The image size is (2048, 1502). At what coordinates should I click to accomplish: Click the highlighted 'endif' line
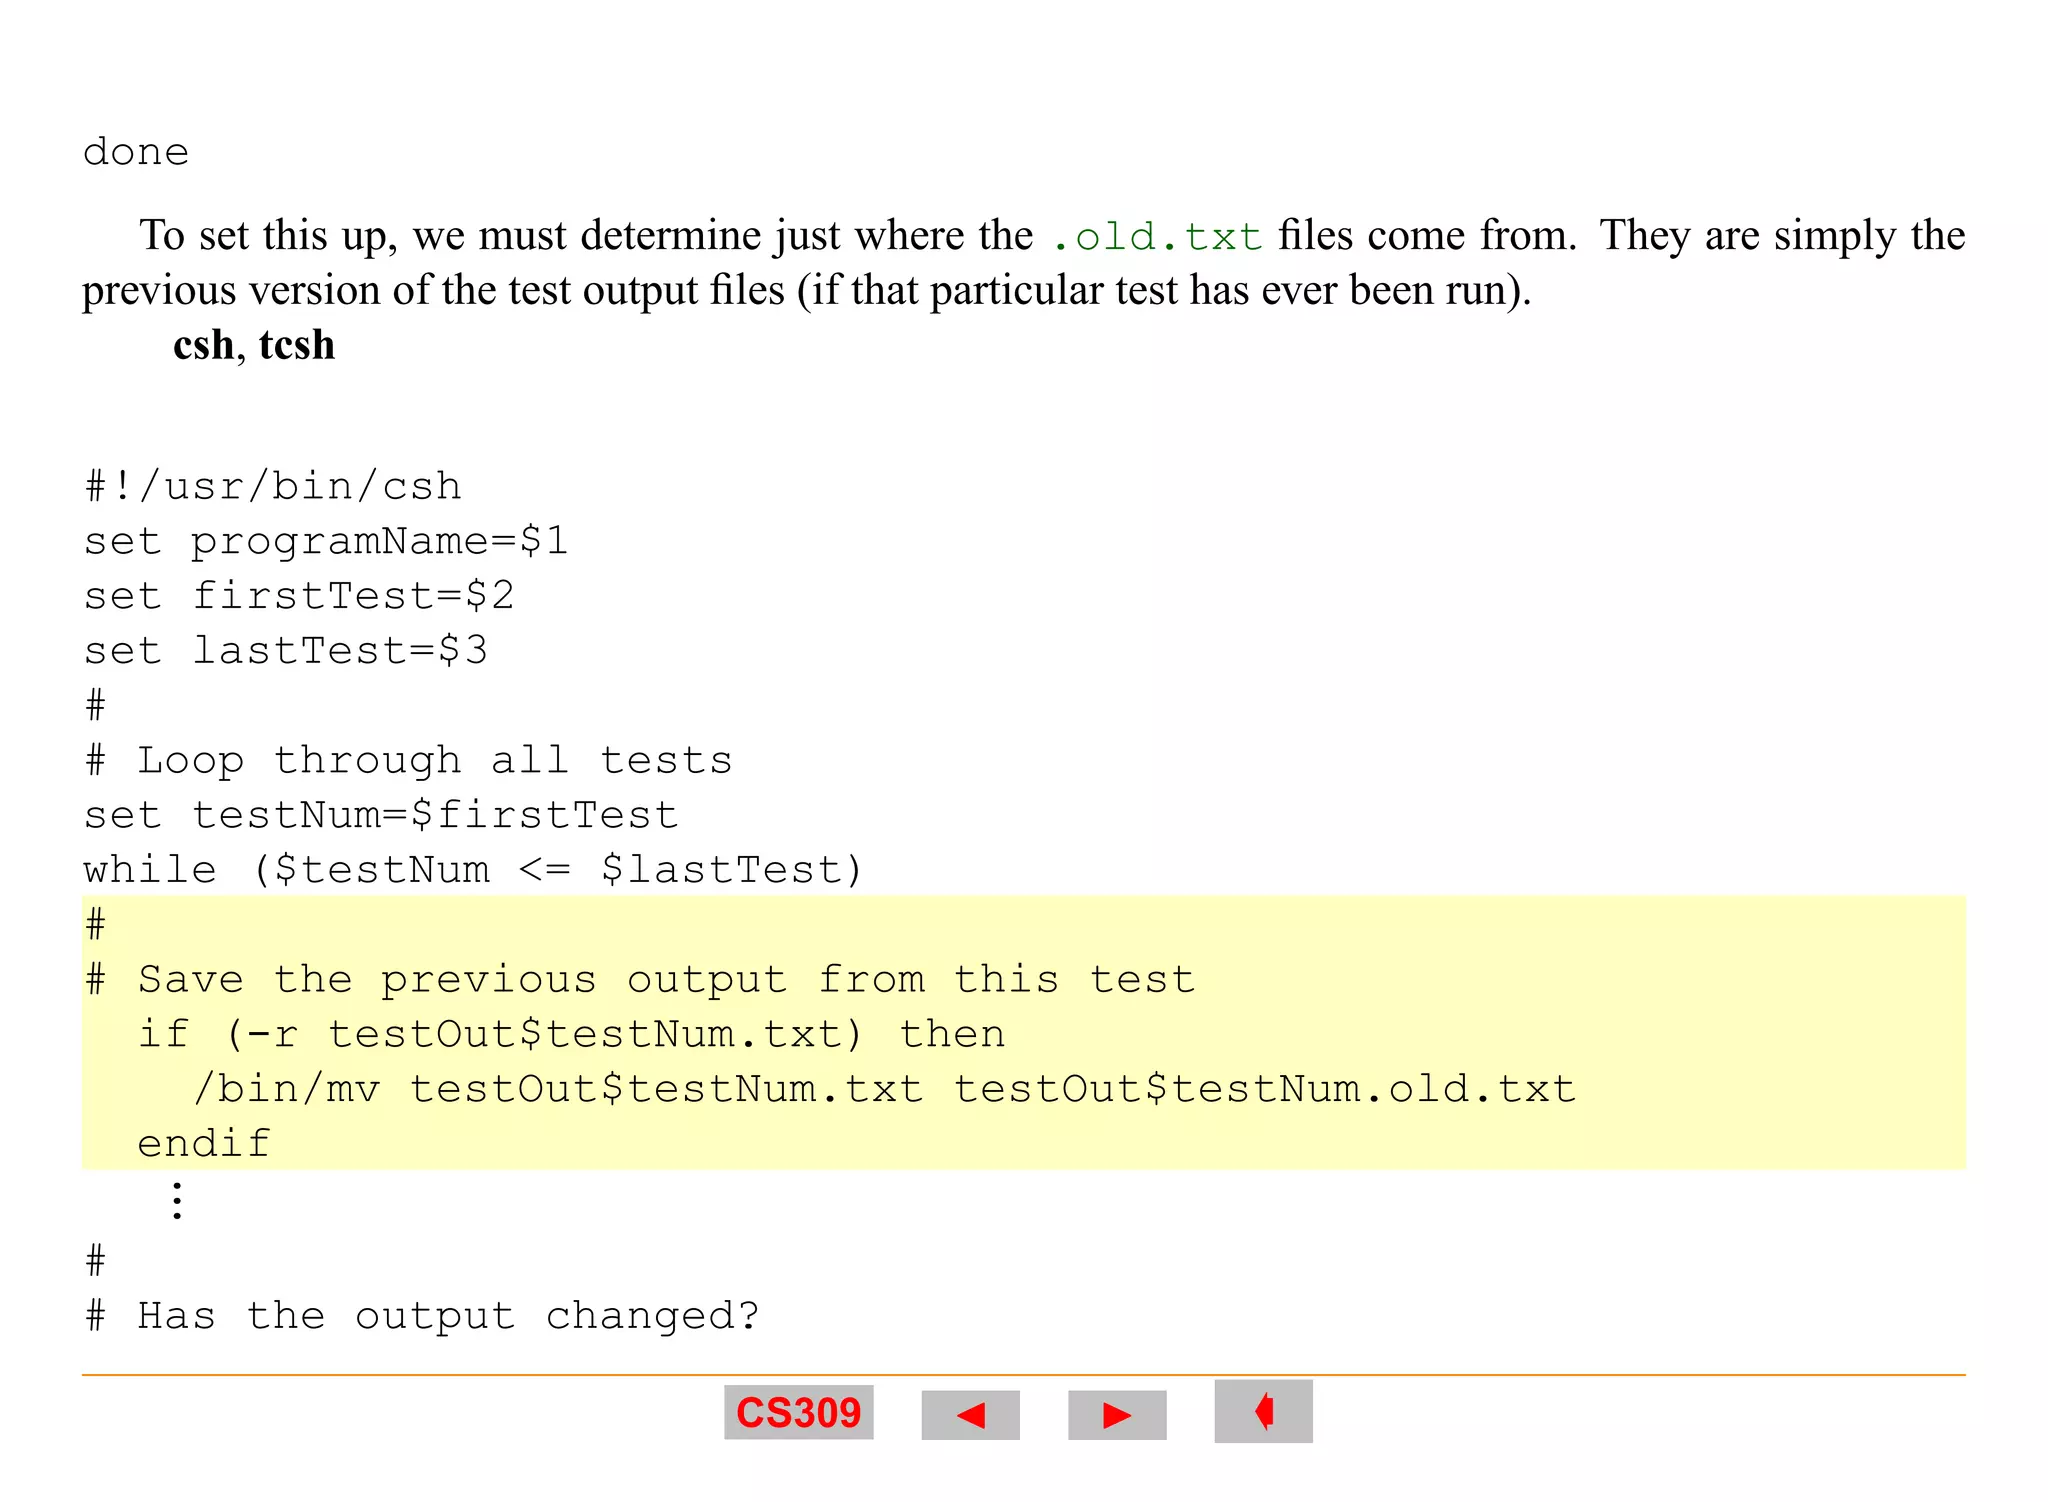[x=204, y=1143]
